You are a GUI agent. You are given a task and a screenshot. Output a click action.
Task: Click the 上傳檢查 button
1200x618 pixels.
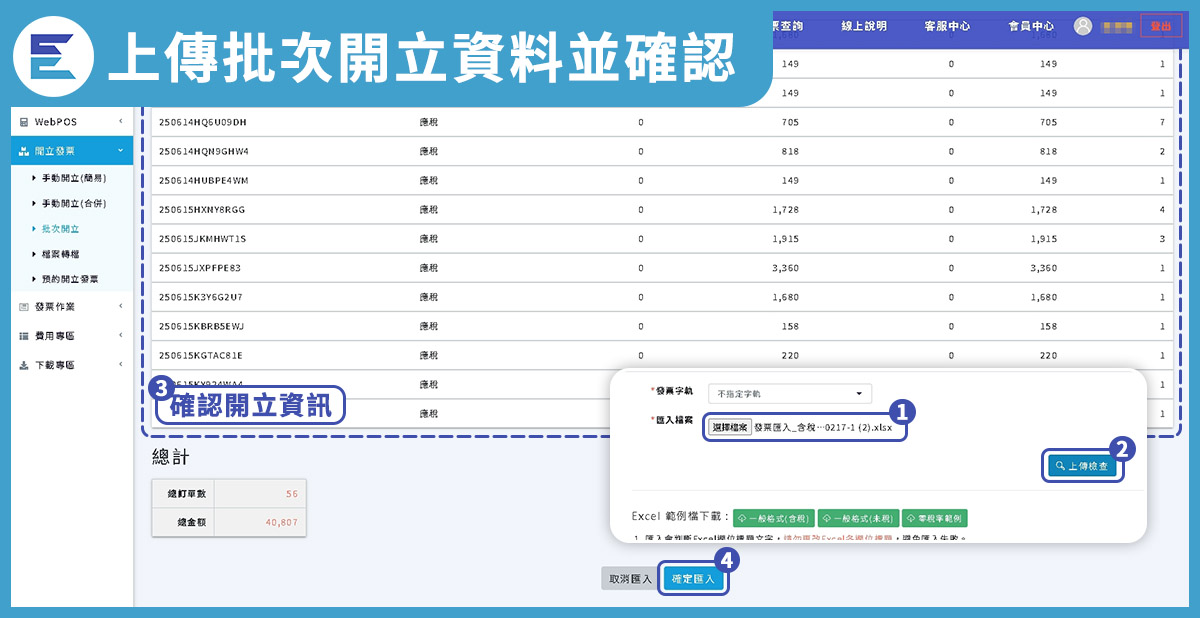(1080, 466)
